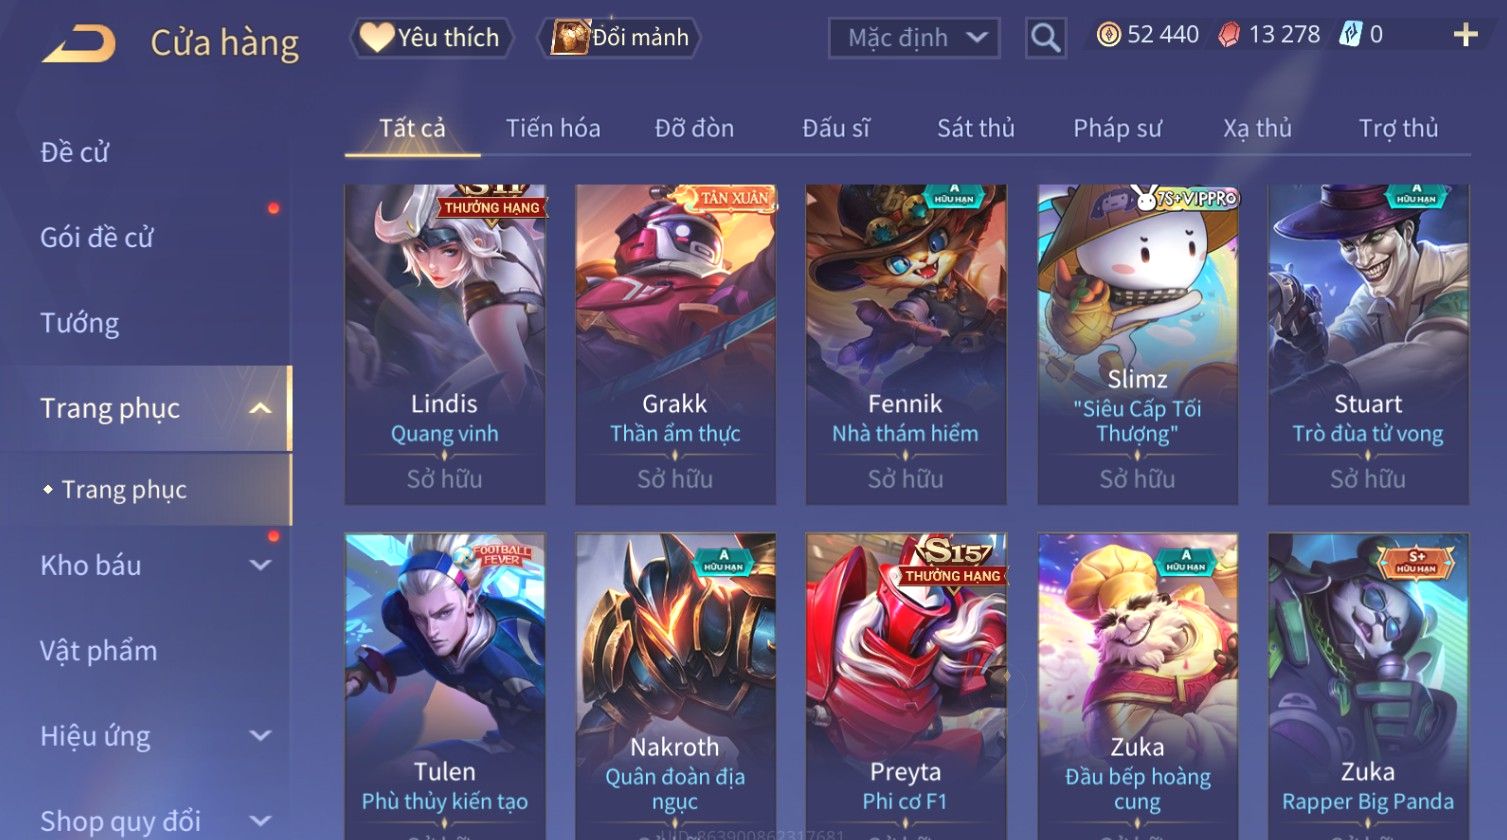
Task: Open the Tướng sidebar menu
Action: 80,323
